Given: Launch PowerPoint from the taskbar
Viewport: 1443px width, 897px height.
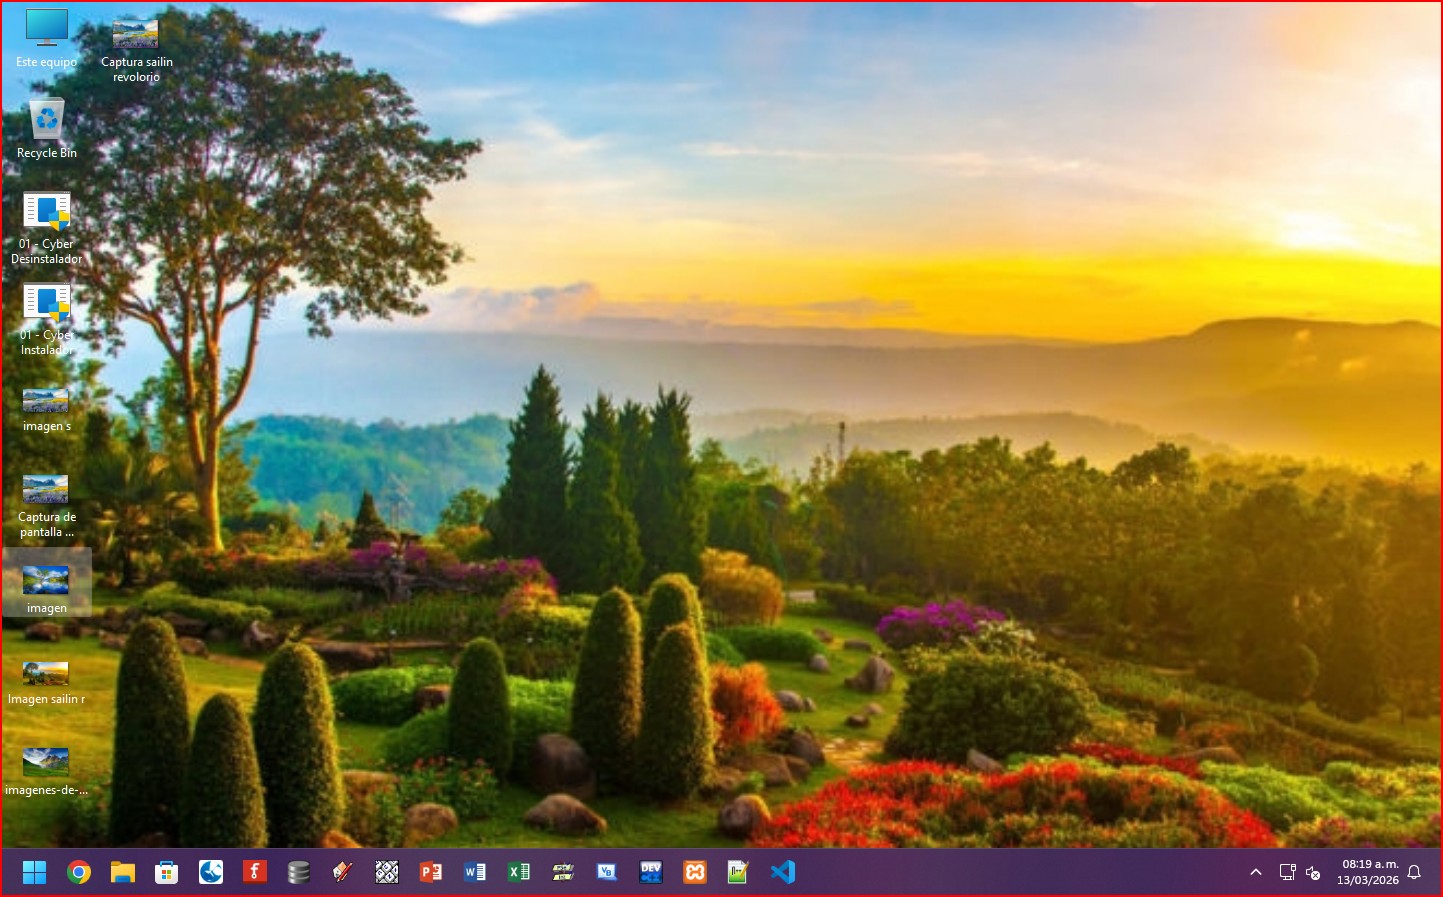Looking at the screenshot, I should 431,872.
